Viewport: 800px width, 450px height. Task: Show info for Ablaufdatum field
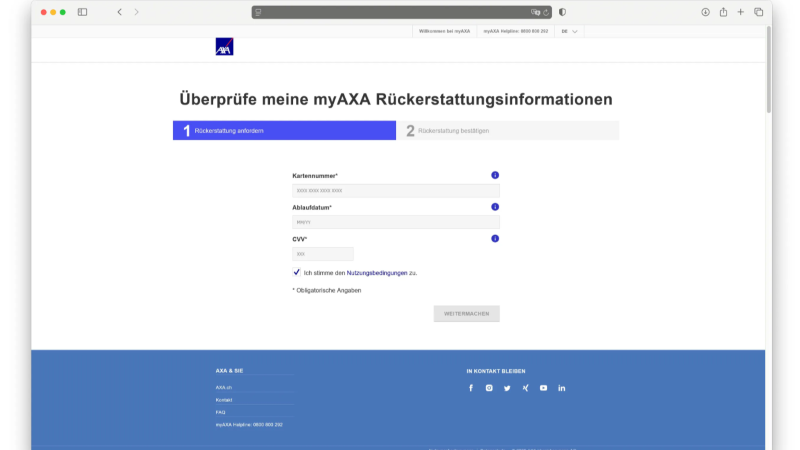pos(495,207)
